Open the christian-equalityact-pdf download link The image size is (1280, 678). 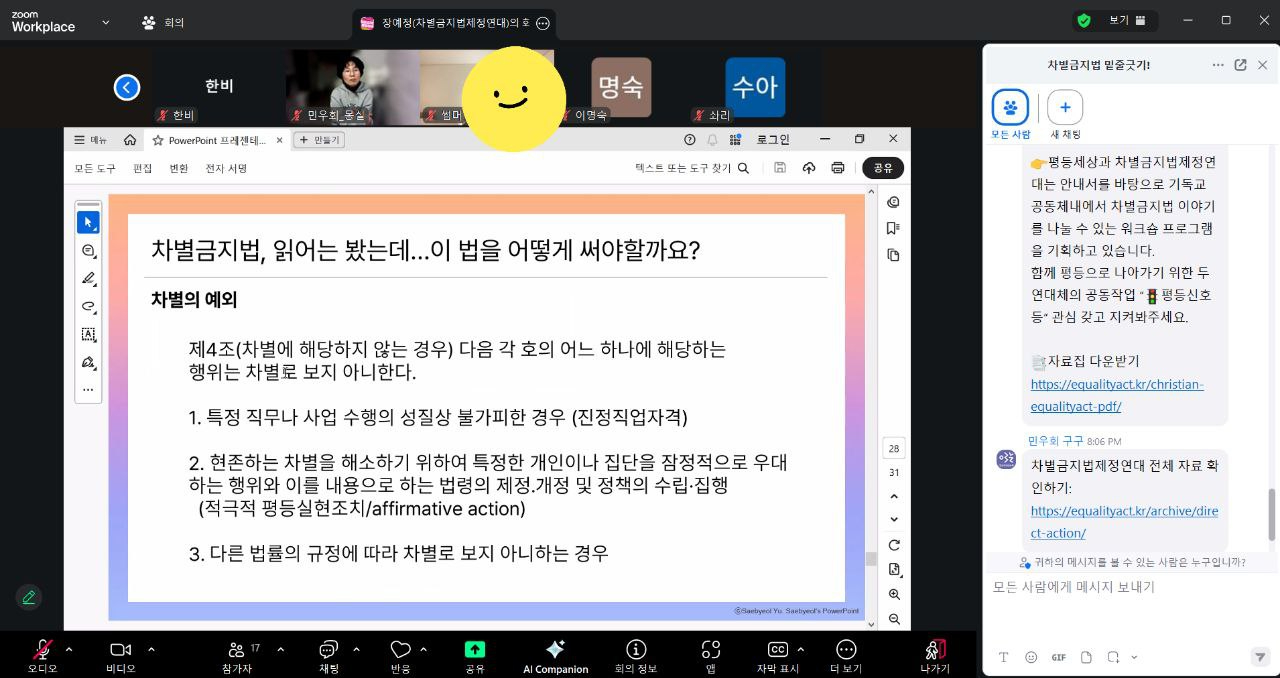(1116, 395)
